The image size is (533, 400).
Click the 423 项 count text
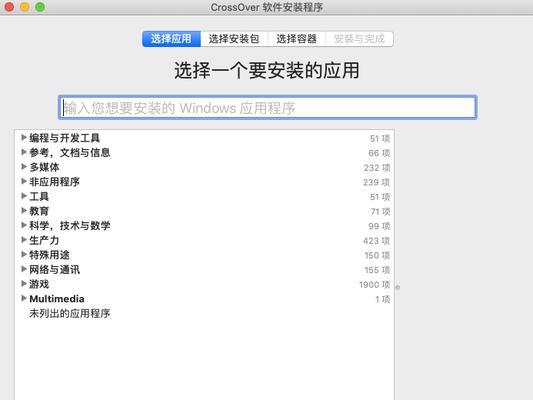377,241
